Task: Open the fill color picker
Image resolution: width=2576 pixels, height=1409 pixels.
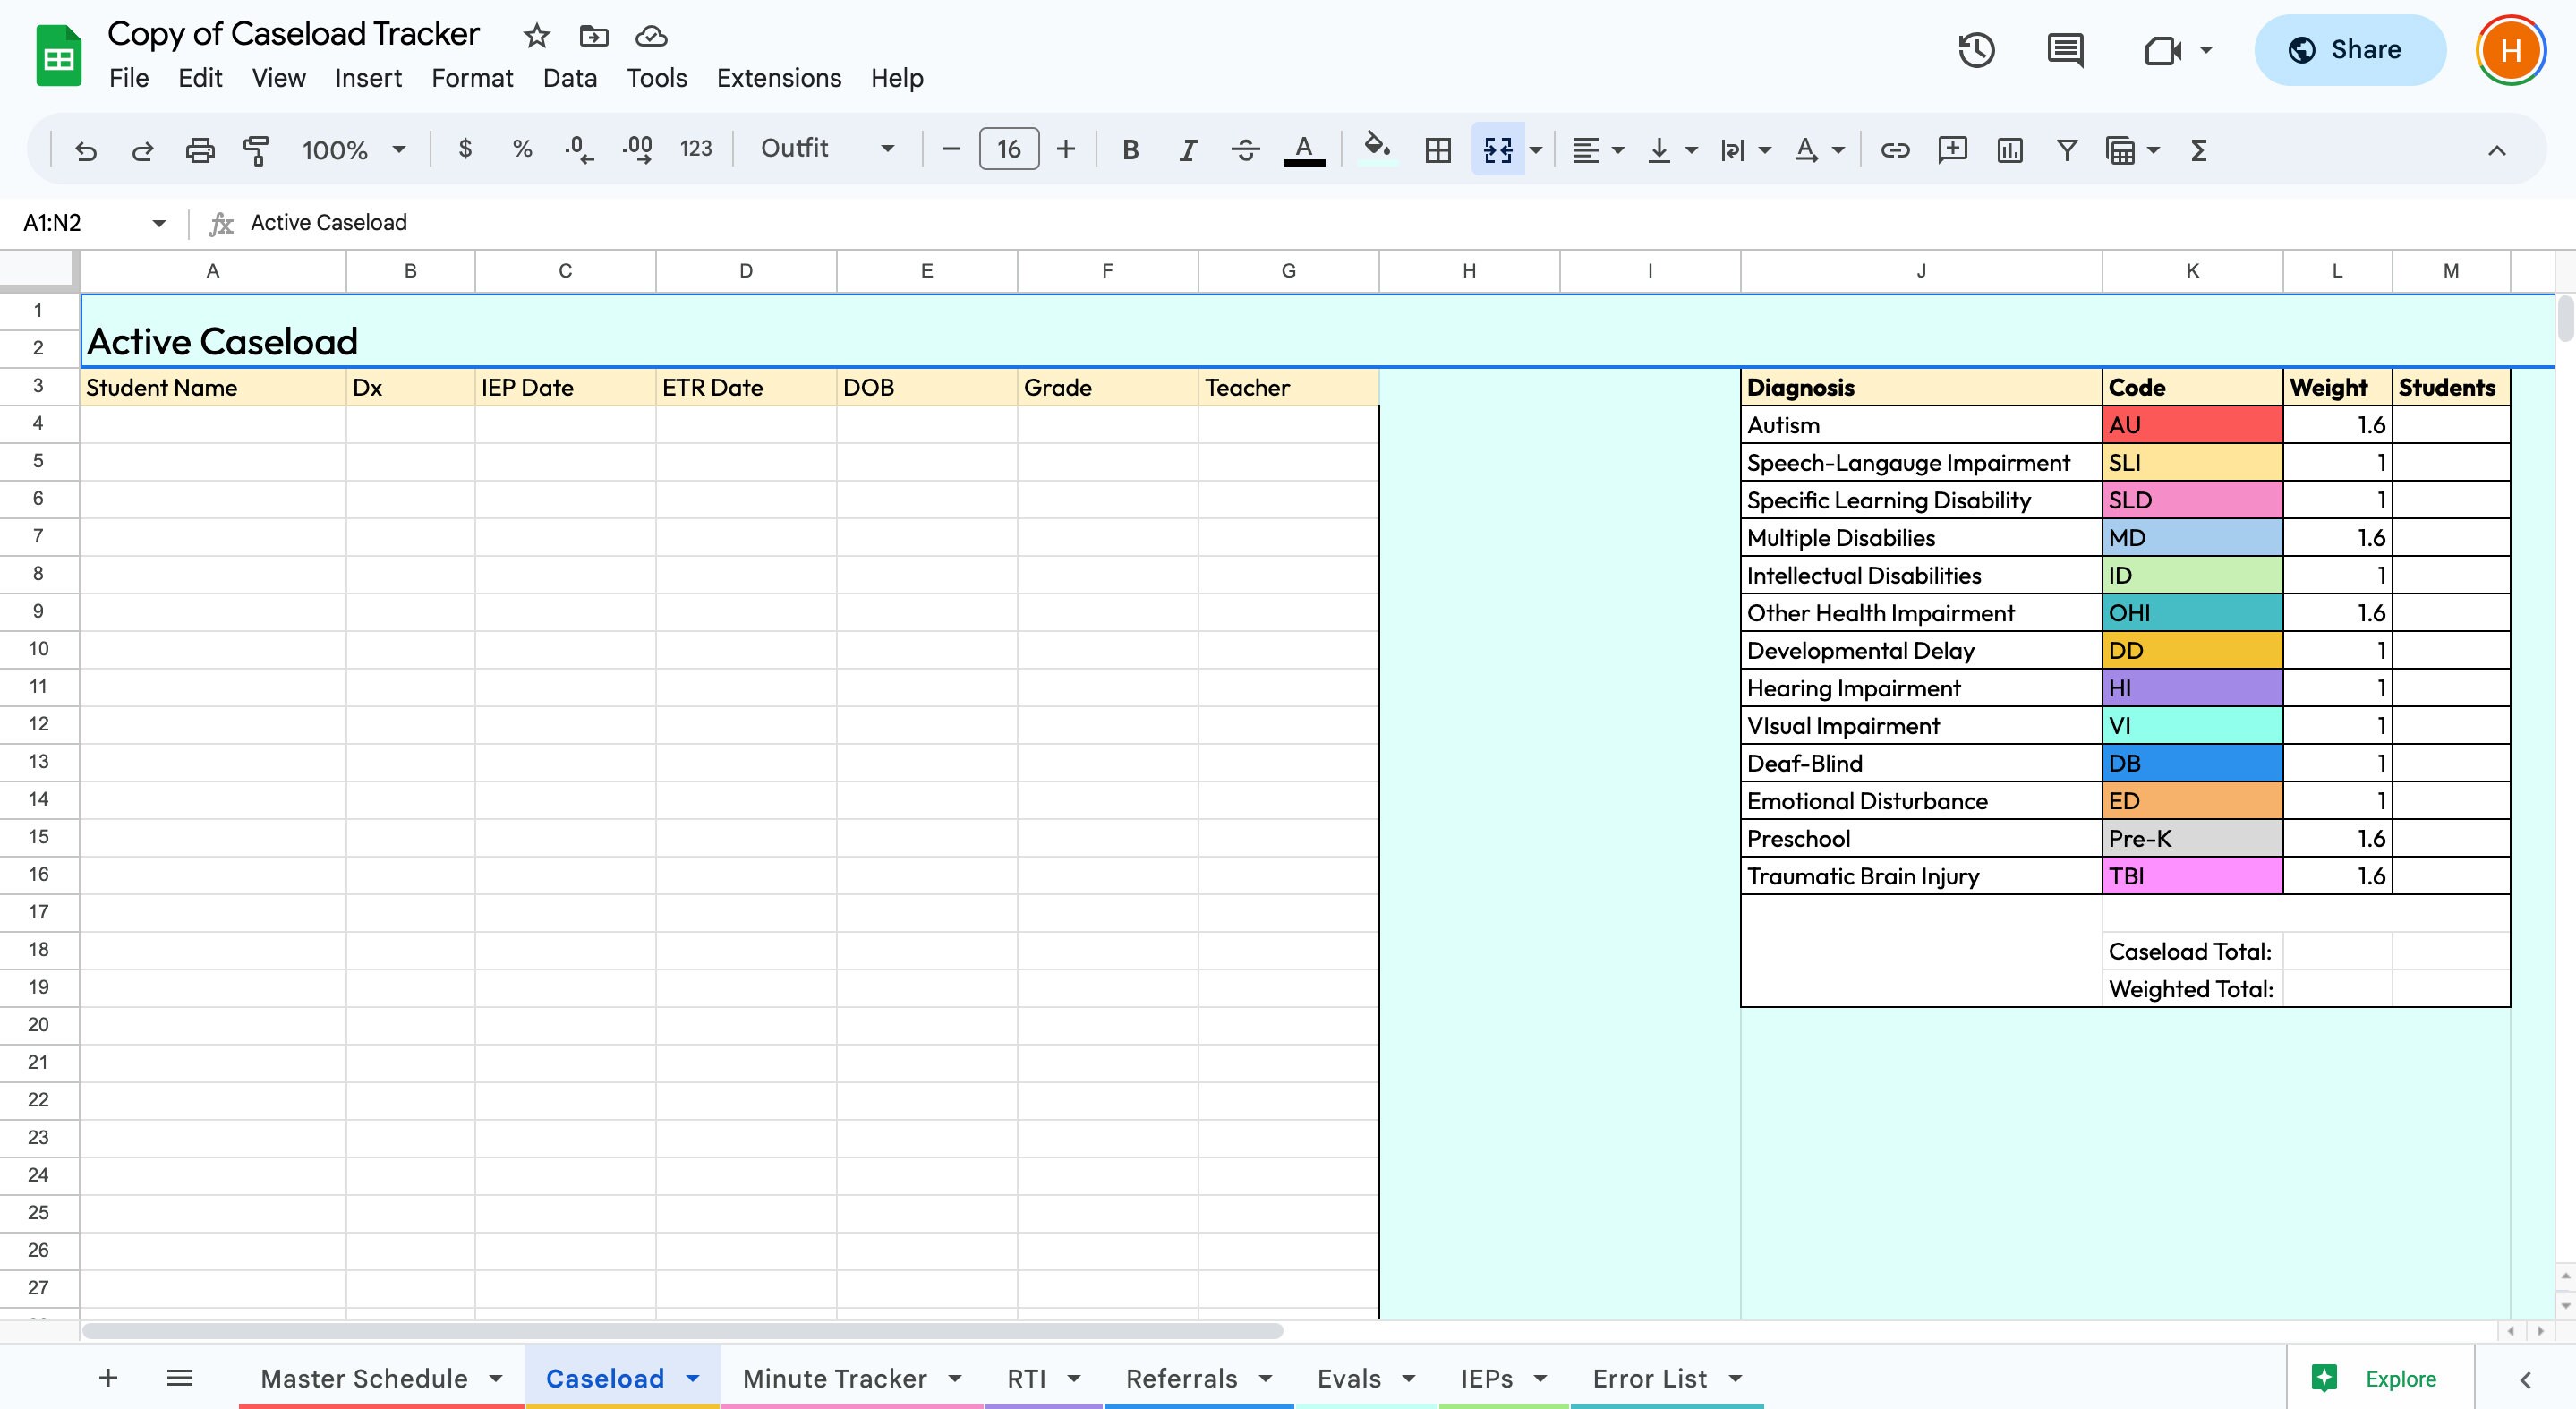Action: tap(1376, 150)
